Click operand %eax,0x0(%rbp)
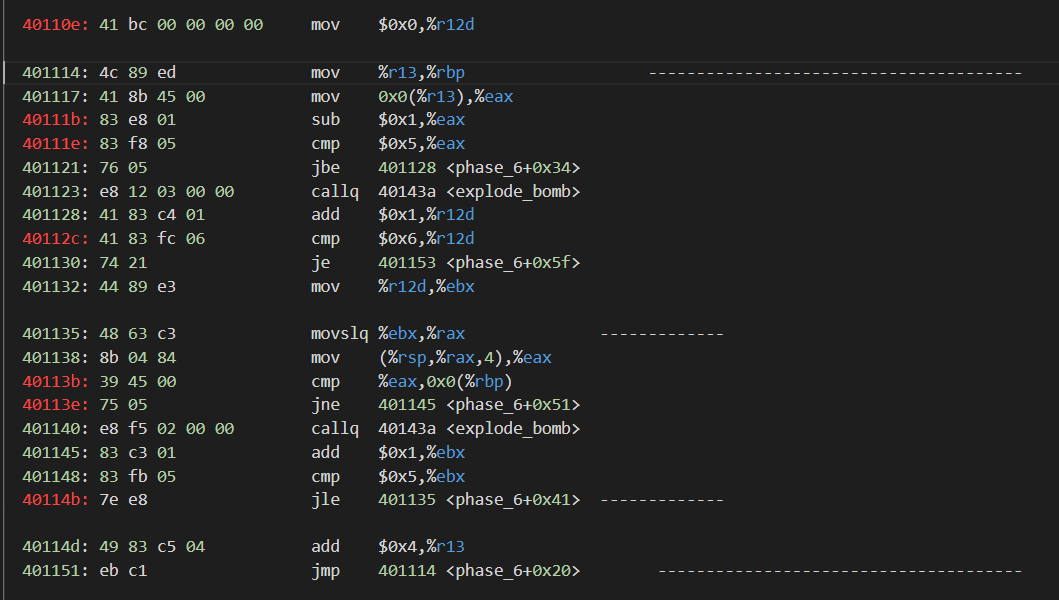1059x600 pixels. [446, 382]
